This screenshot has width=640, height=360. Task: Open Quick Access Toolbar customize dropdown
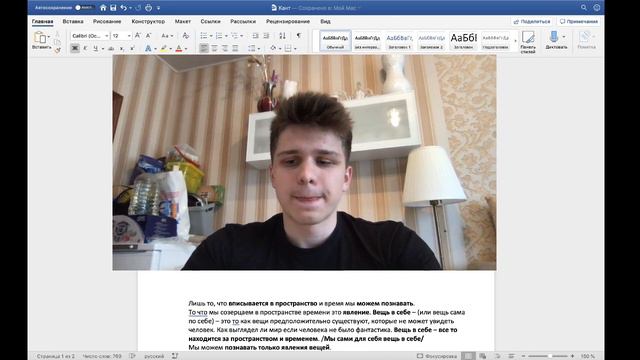[x=158, y=8]
